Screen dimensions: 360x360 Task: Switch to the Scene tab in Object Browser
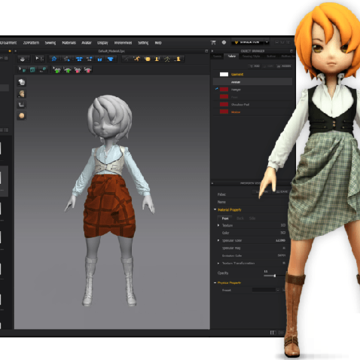(217, 56)
